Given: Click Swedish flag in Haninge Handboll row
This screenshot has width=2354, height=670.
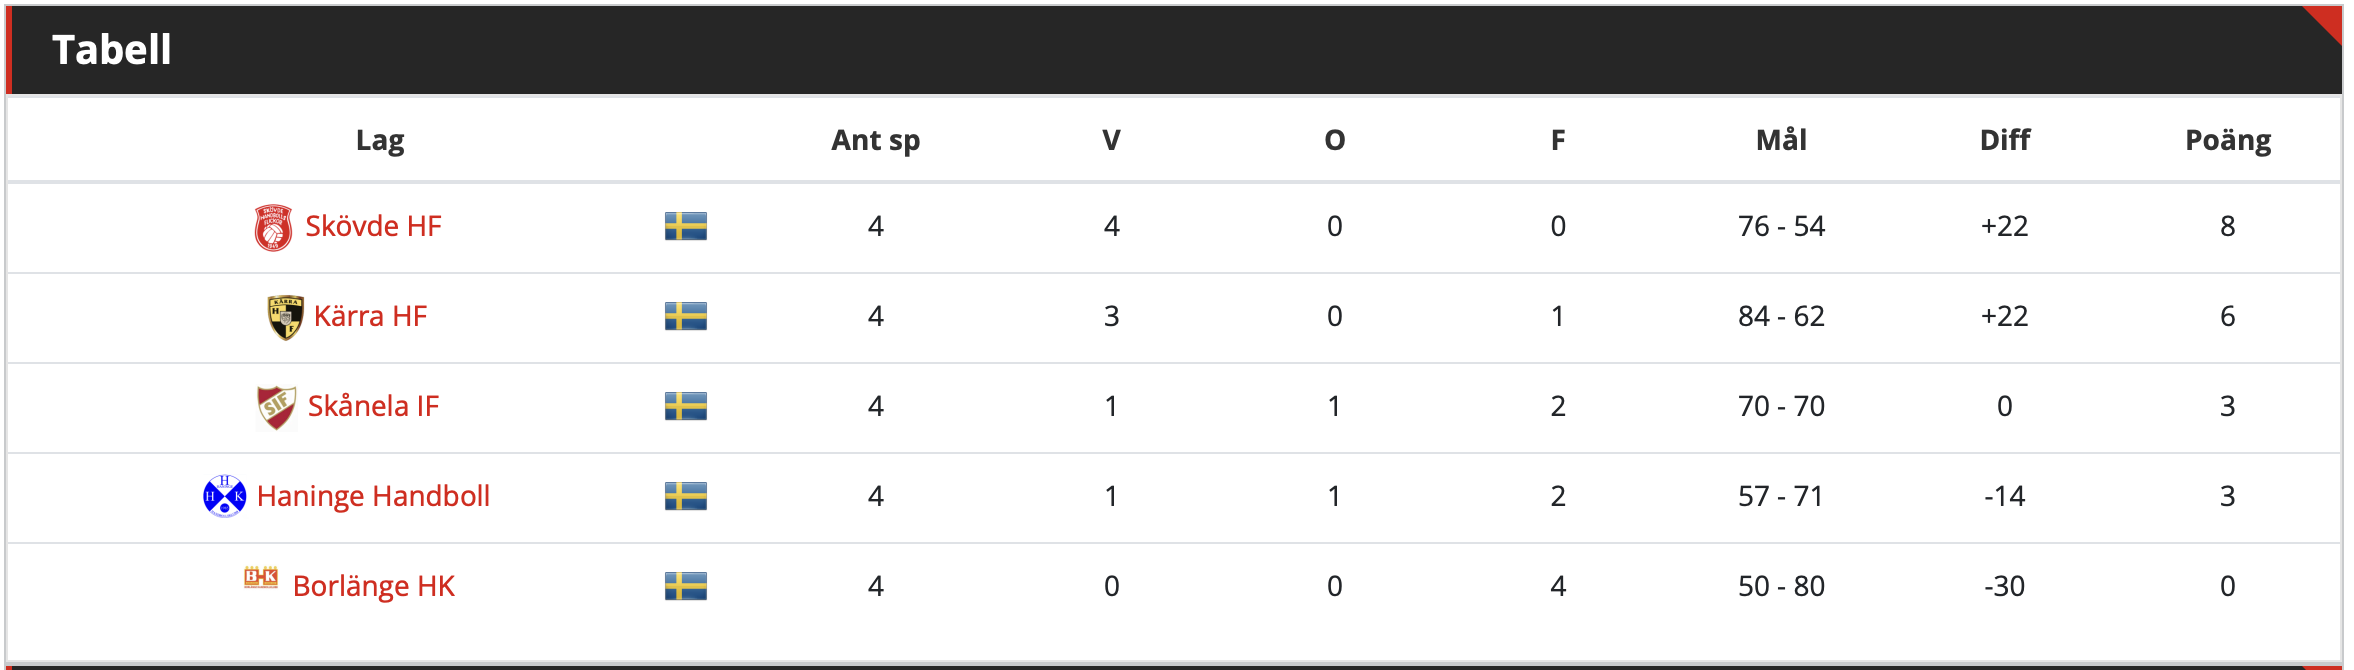Looking at the screenshot, I should (x=686, y=496).
